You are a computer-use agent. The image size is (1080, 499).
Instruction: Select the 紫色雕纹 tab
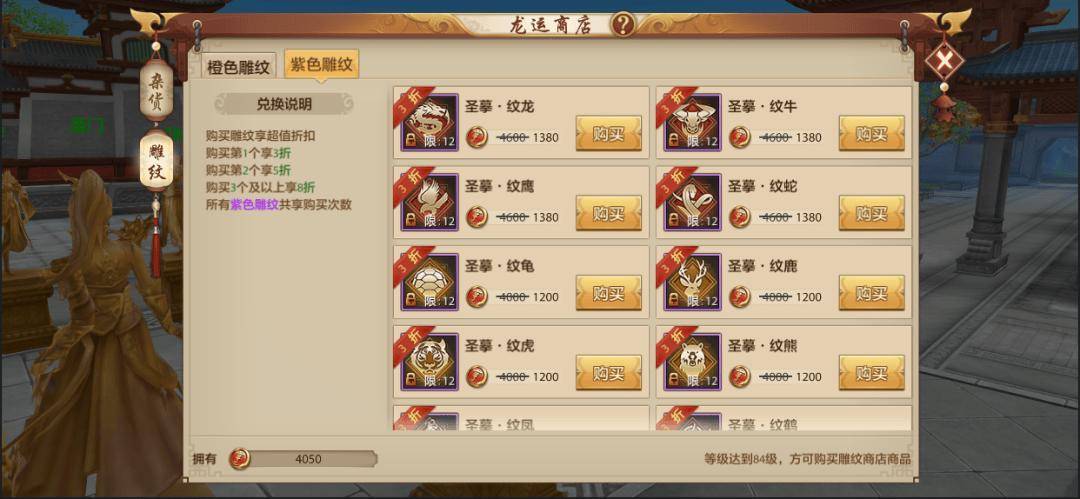coord(321,65)
